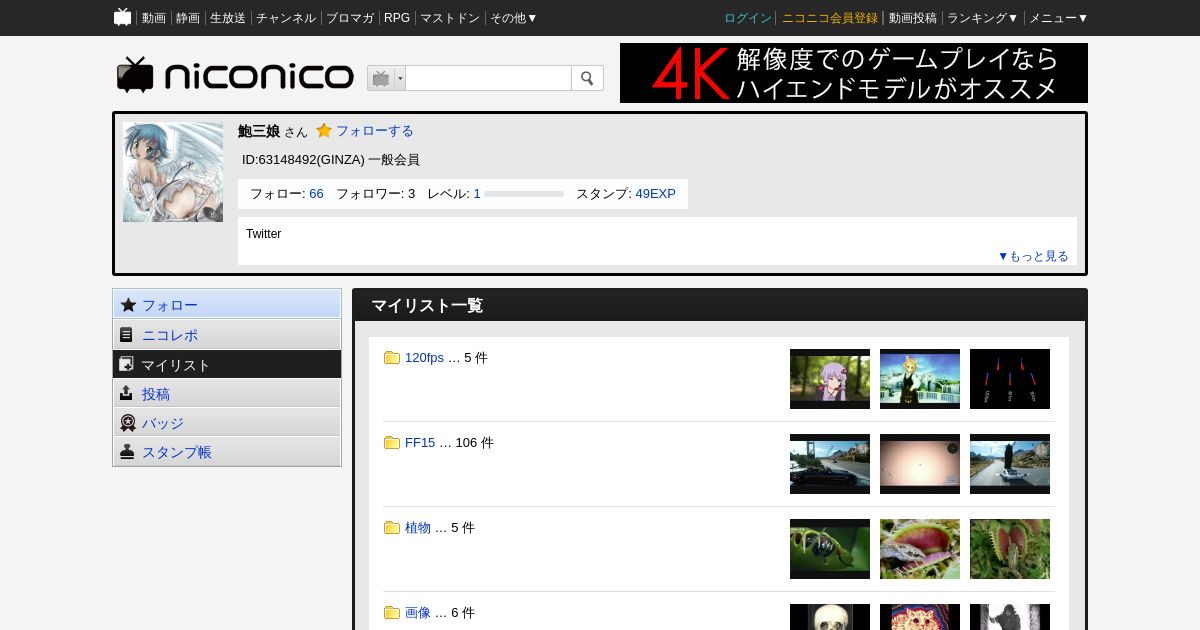
Task: Click the small TV icon in top bar
Action: coord(122,17)
